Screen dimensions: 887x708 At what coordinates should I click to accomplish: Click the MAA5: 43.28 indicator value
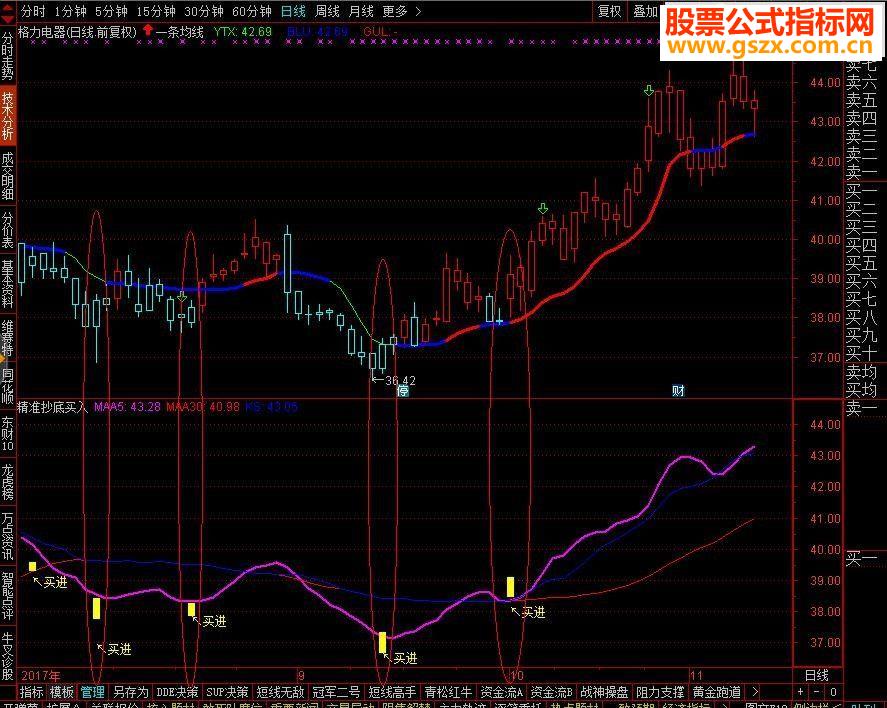coord(127,407)
